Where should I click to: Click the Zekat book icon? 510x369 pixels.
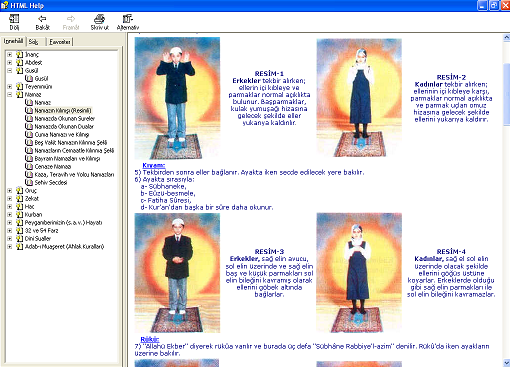tap(19, 198)
